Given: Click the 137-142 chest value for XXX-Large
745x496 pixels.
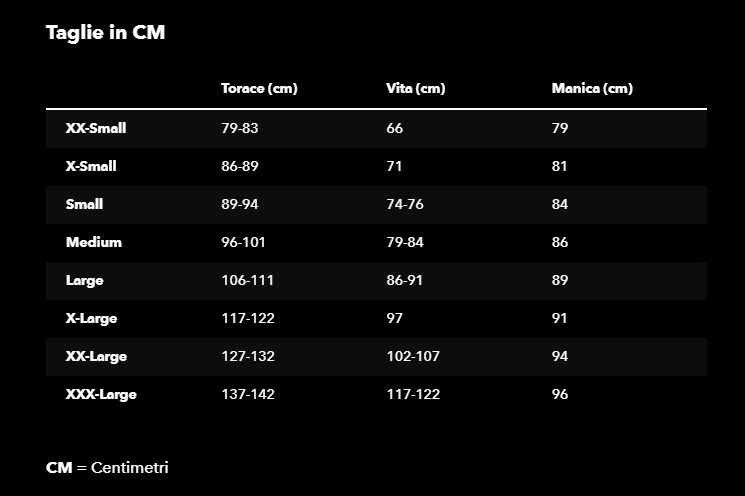Looking at the screenshot, I should click(x=248, y=394).
